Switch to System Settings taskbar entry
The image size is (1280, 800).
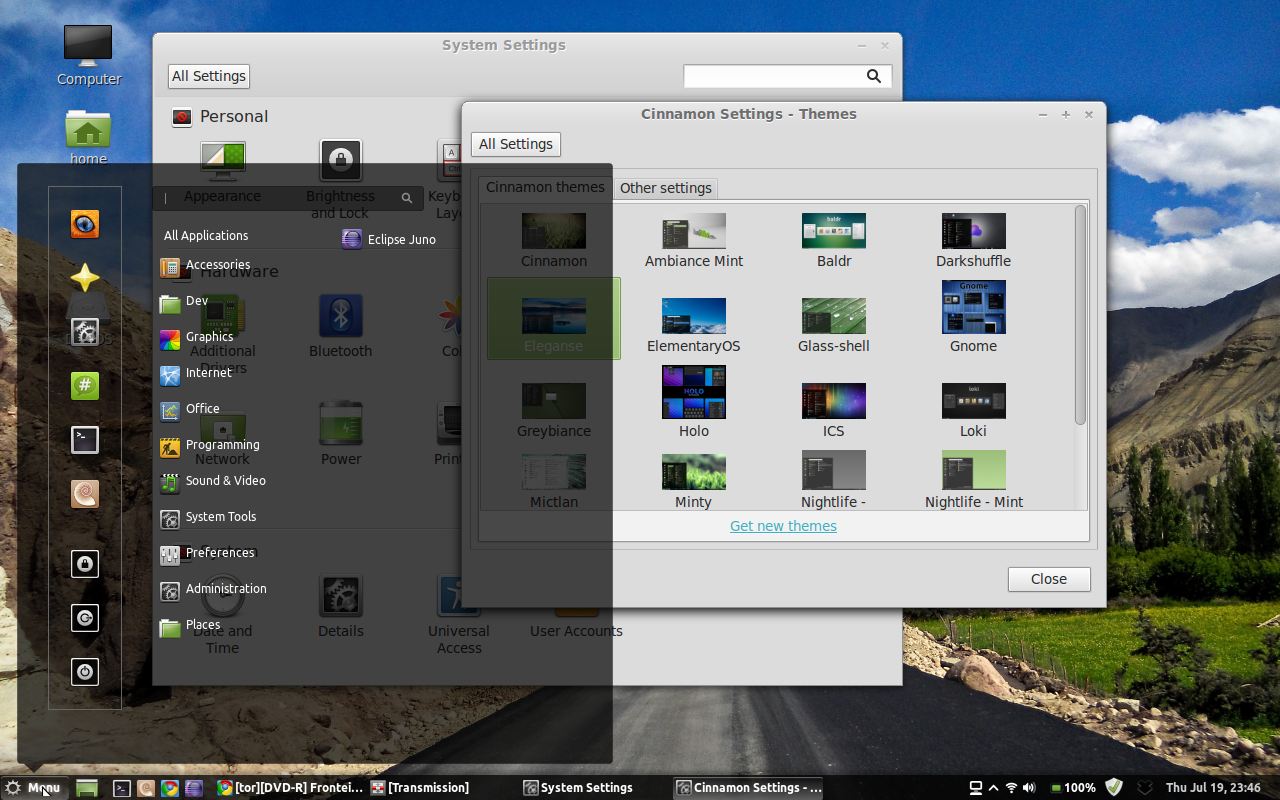[x=578, y=788]
